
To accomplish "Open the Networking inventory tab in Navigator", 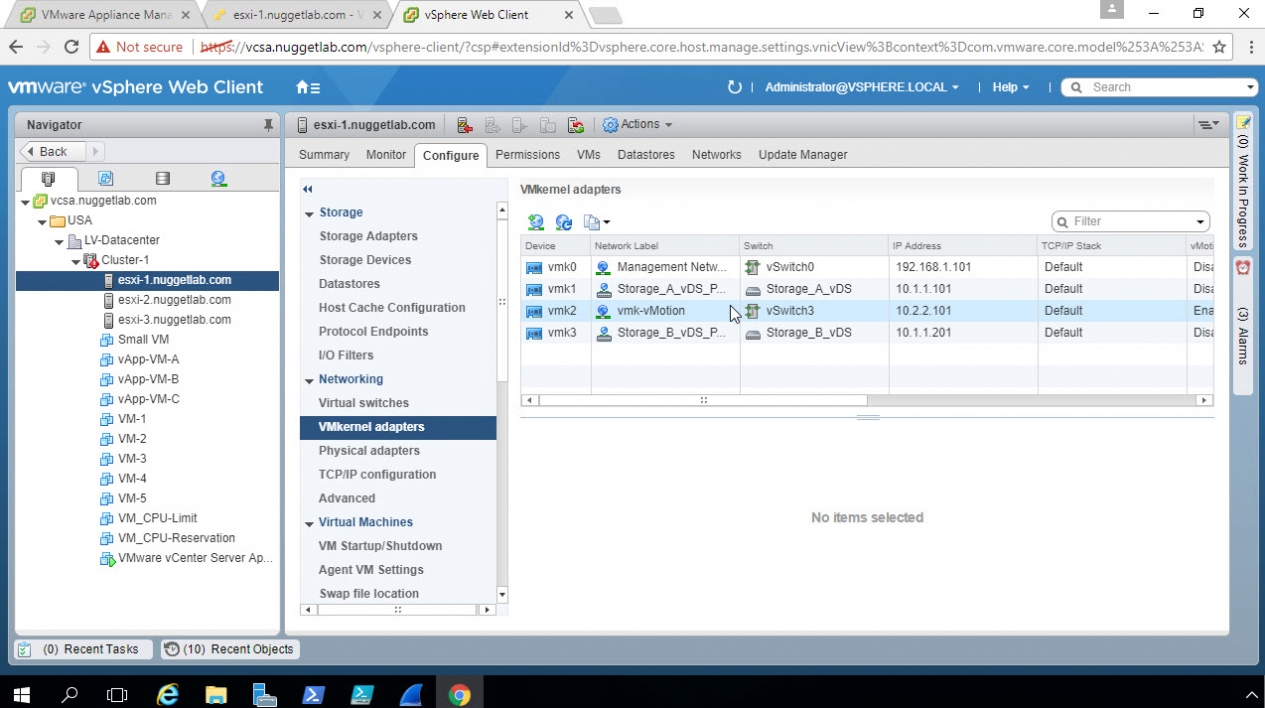I will pyautogui.click(x=218, y=179).
